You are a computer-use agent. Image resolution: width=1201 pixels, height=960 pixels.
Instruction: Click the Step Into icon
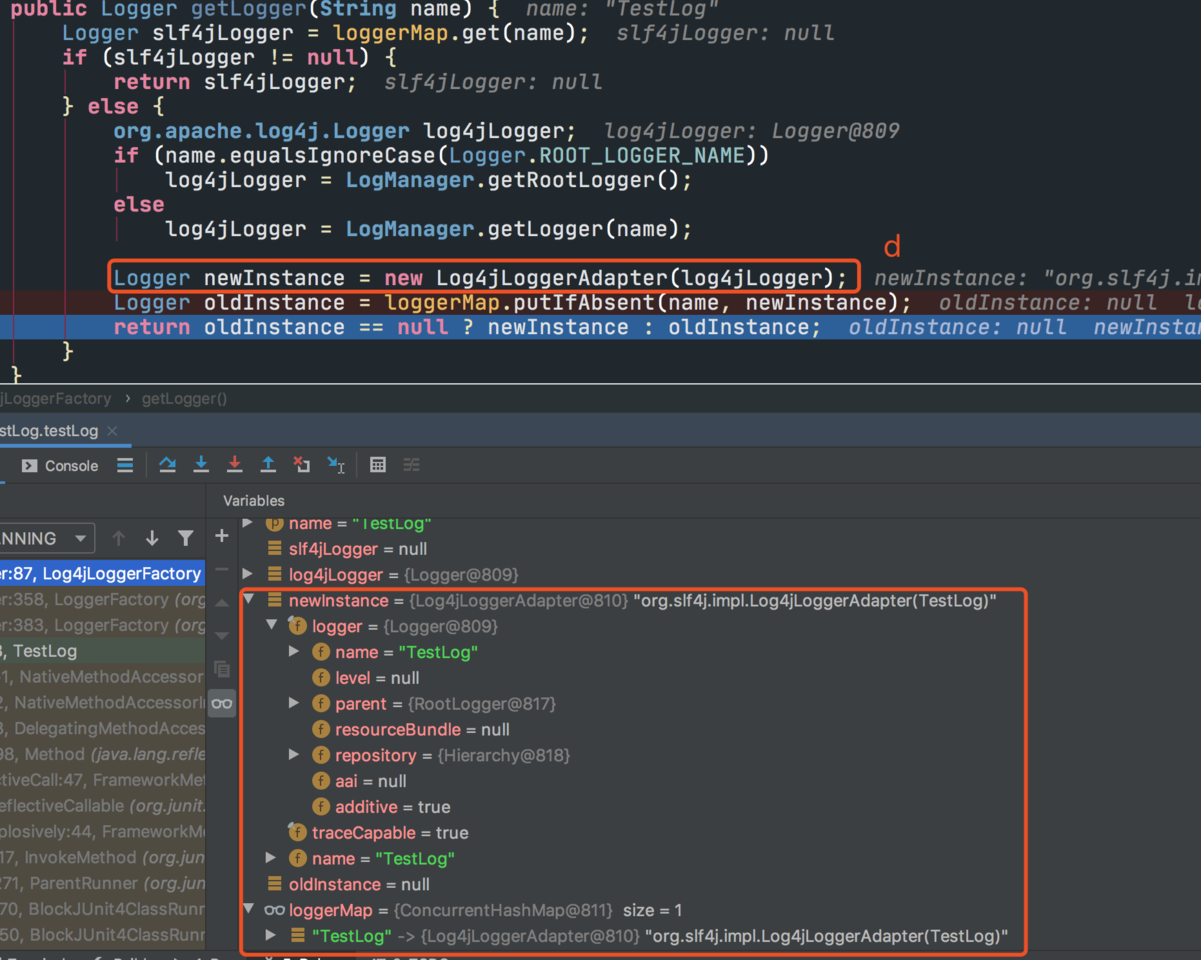click(x=201, y=465)
